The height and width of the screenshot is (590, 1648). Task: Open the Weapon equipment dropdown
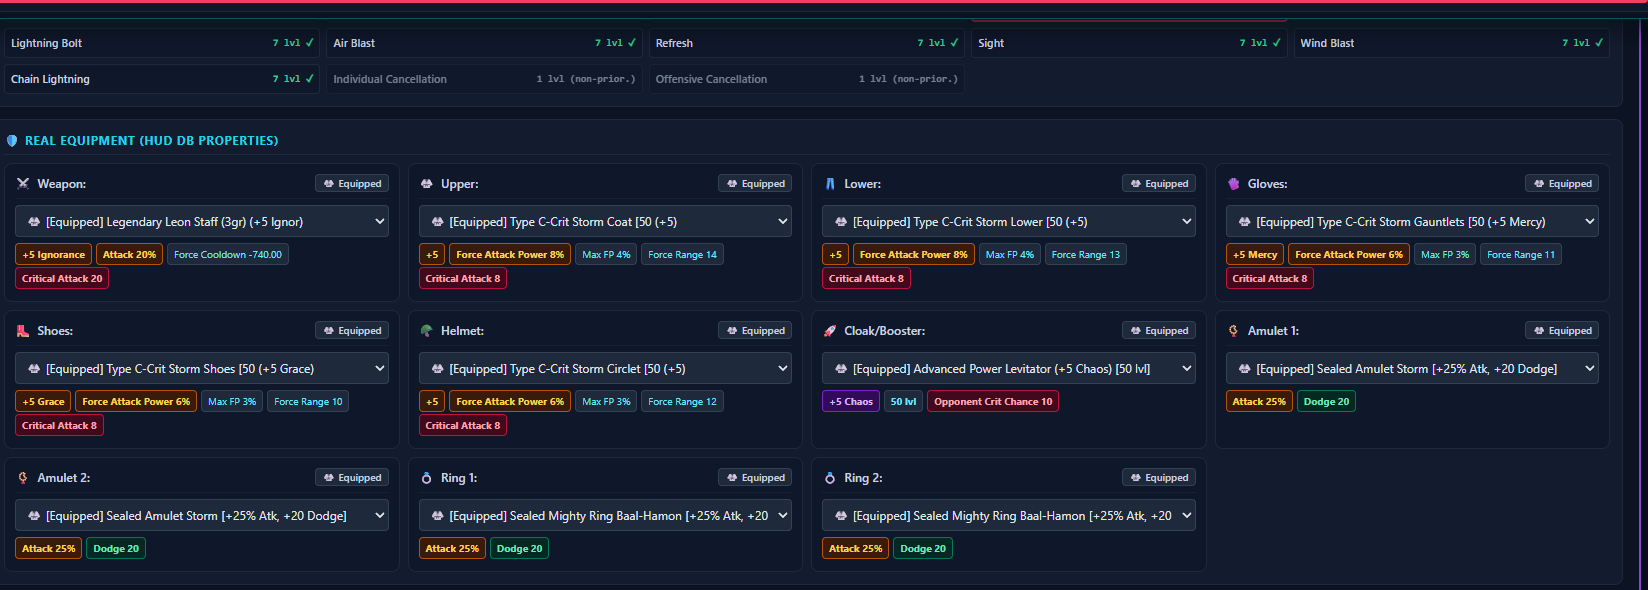coord(202,222)
